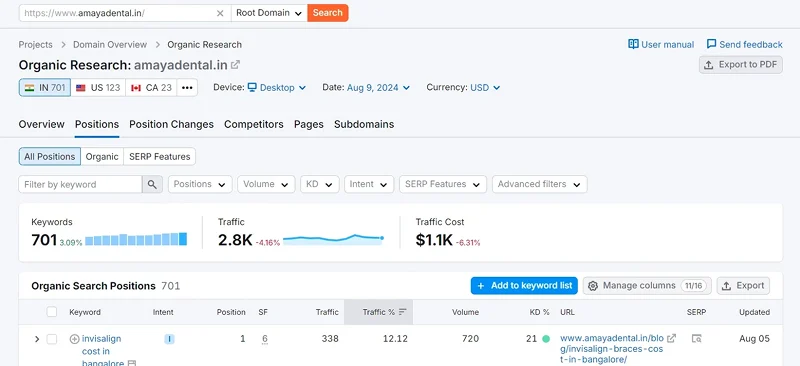
Task: Switch to the Positions tab
Action: [97, 124]
